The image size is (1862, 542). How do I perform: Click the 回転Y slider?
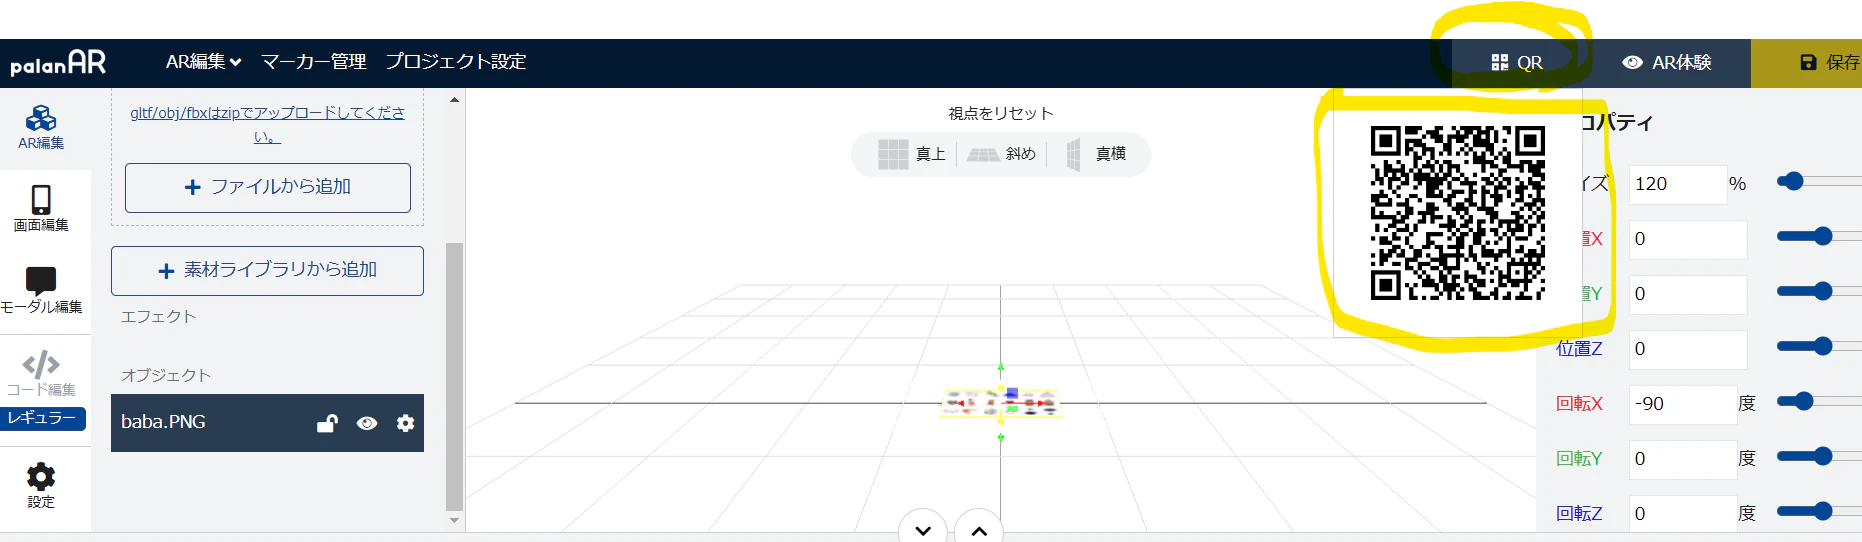1819,456
